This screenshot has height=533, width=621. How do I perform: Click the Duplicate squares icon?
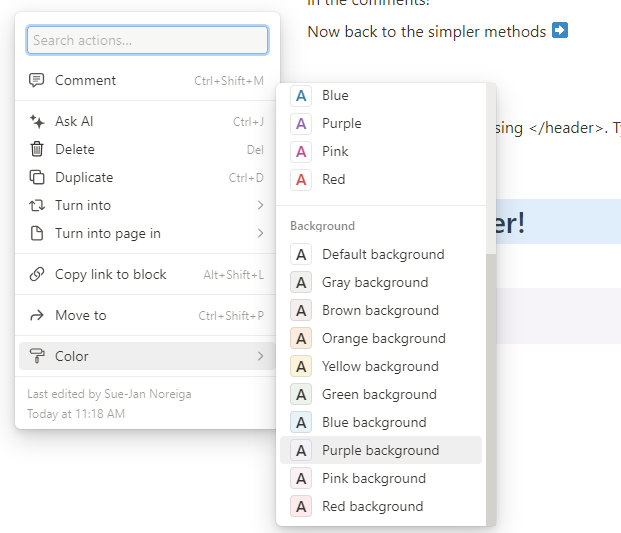[x=37, y=177]
